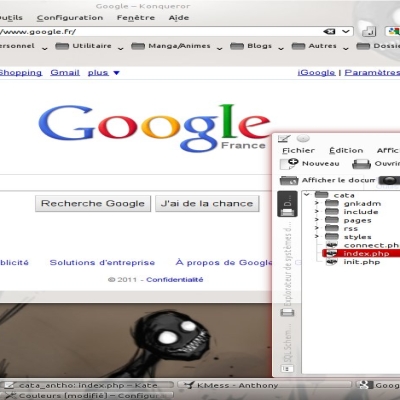
Task: Select the styles folder icon
Action: [x=332, y=236]
